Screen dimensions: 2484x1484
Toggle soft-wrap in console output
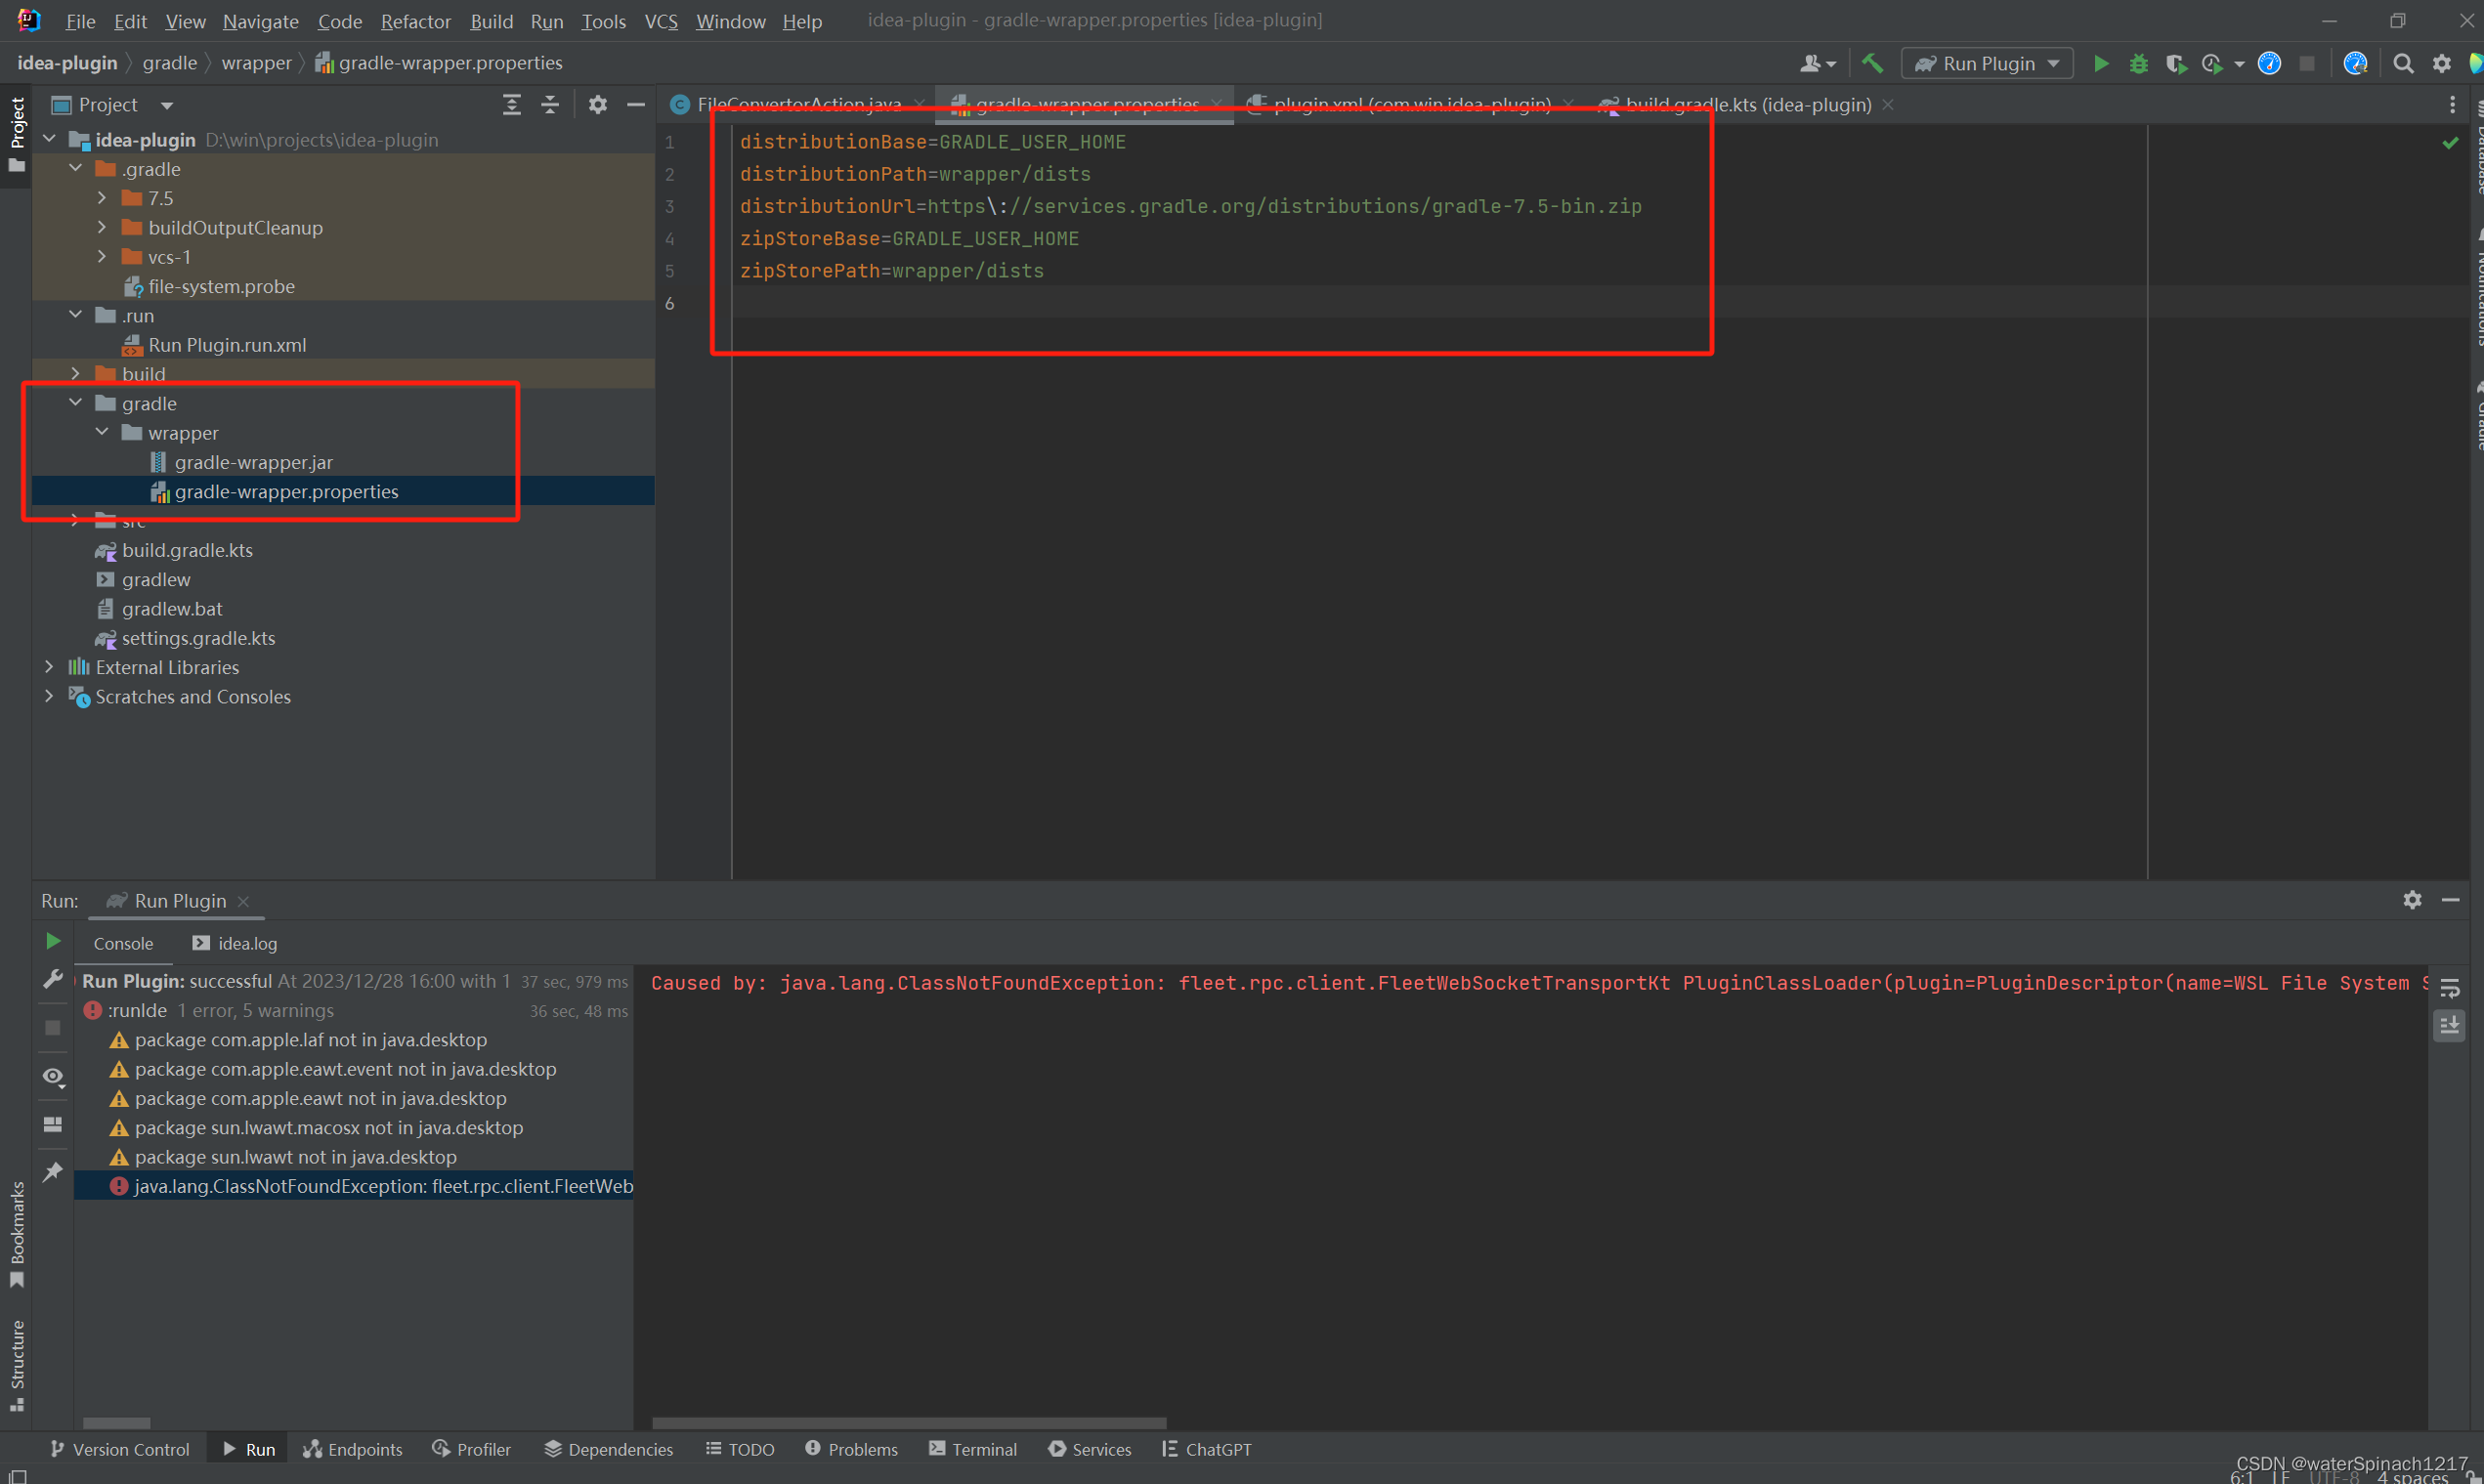(x=2449, y=988)
